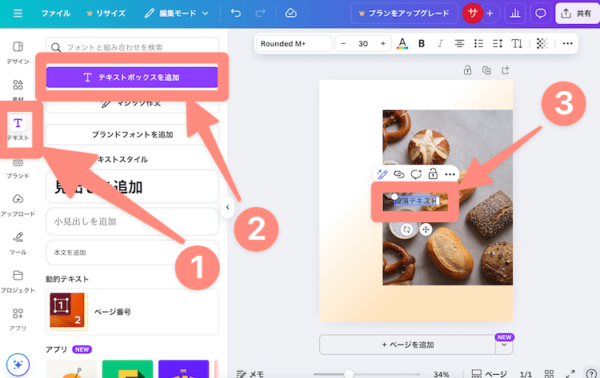Open the アップロード sidebar tab
Viewport: 600px width, 378px height.
(18, 205)
